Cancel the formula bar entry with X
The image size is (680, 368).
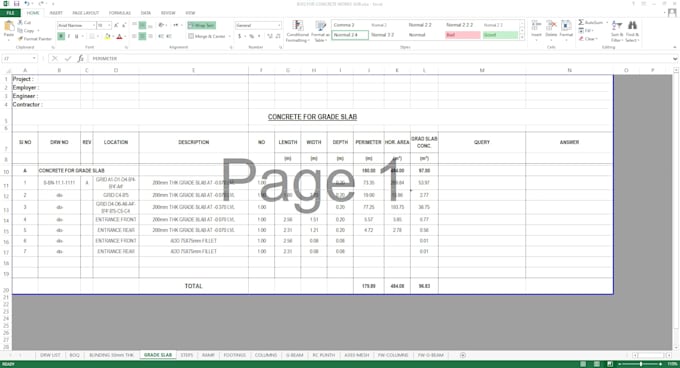click(x=55, y=58)
